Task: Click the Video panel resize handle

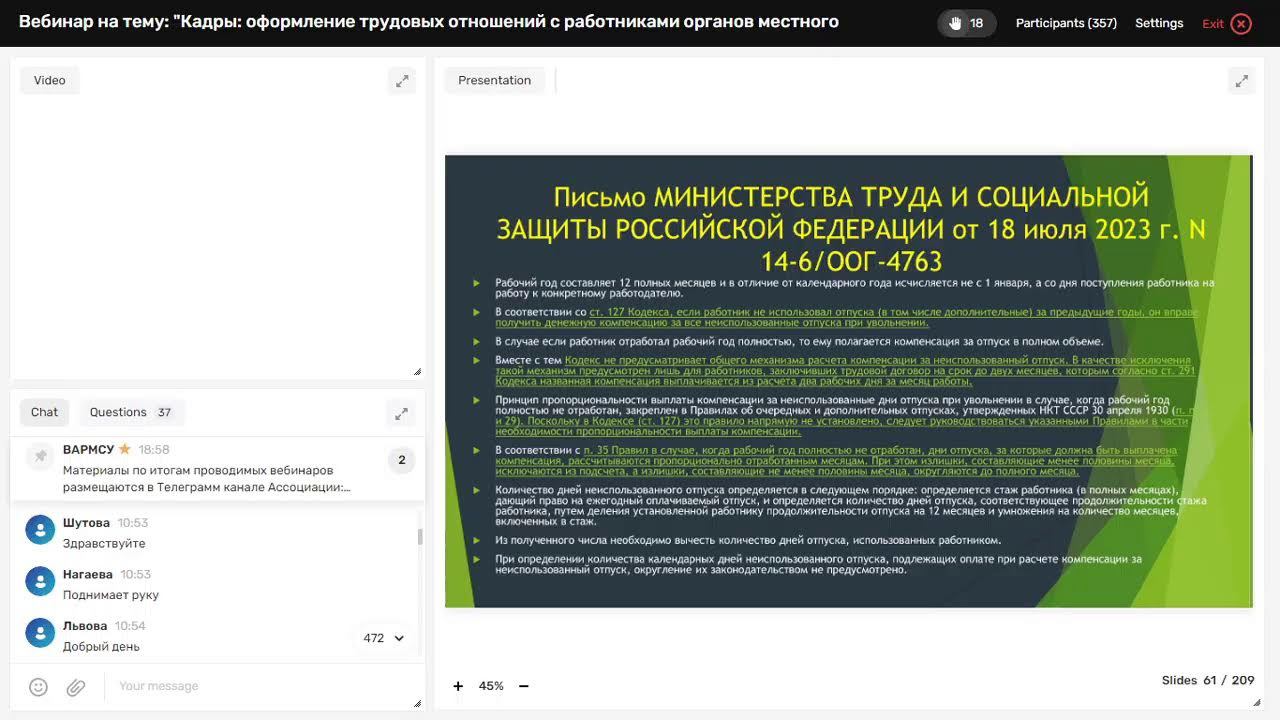Action: point(416,372)
